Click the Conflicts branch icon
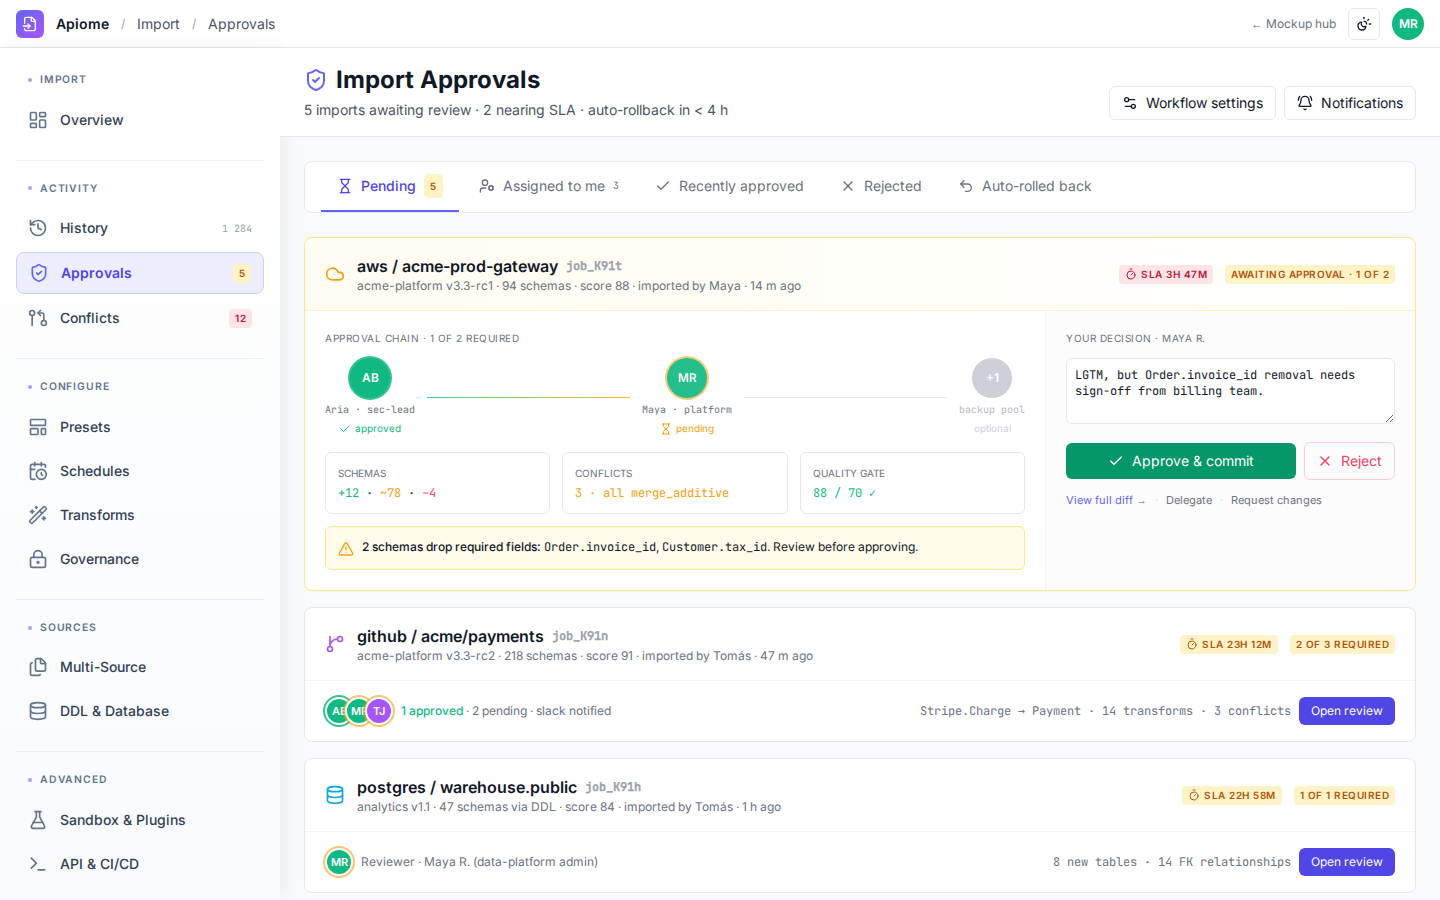1440x900 pixels. point(38,318)
